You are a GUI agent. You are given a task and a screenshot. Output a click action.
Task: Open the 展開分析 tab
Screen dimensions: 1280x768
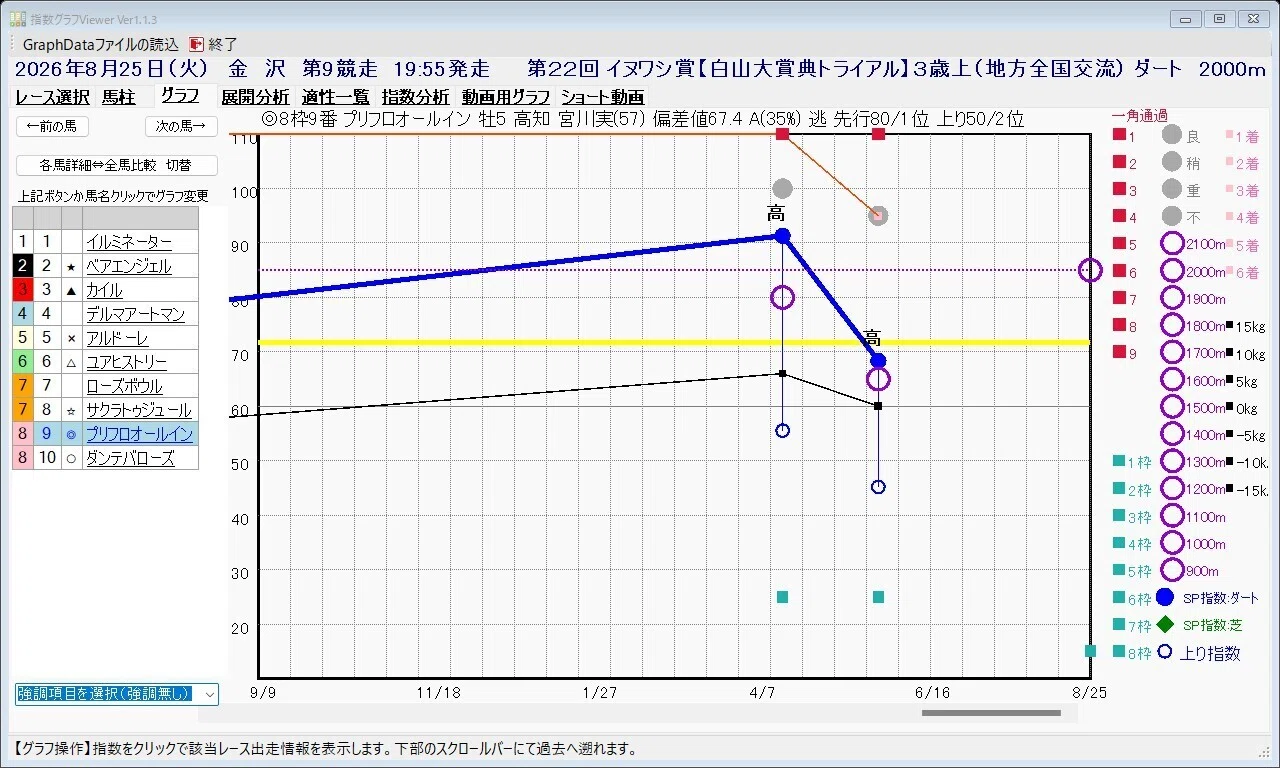click(255, 97)
